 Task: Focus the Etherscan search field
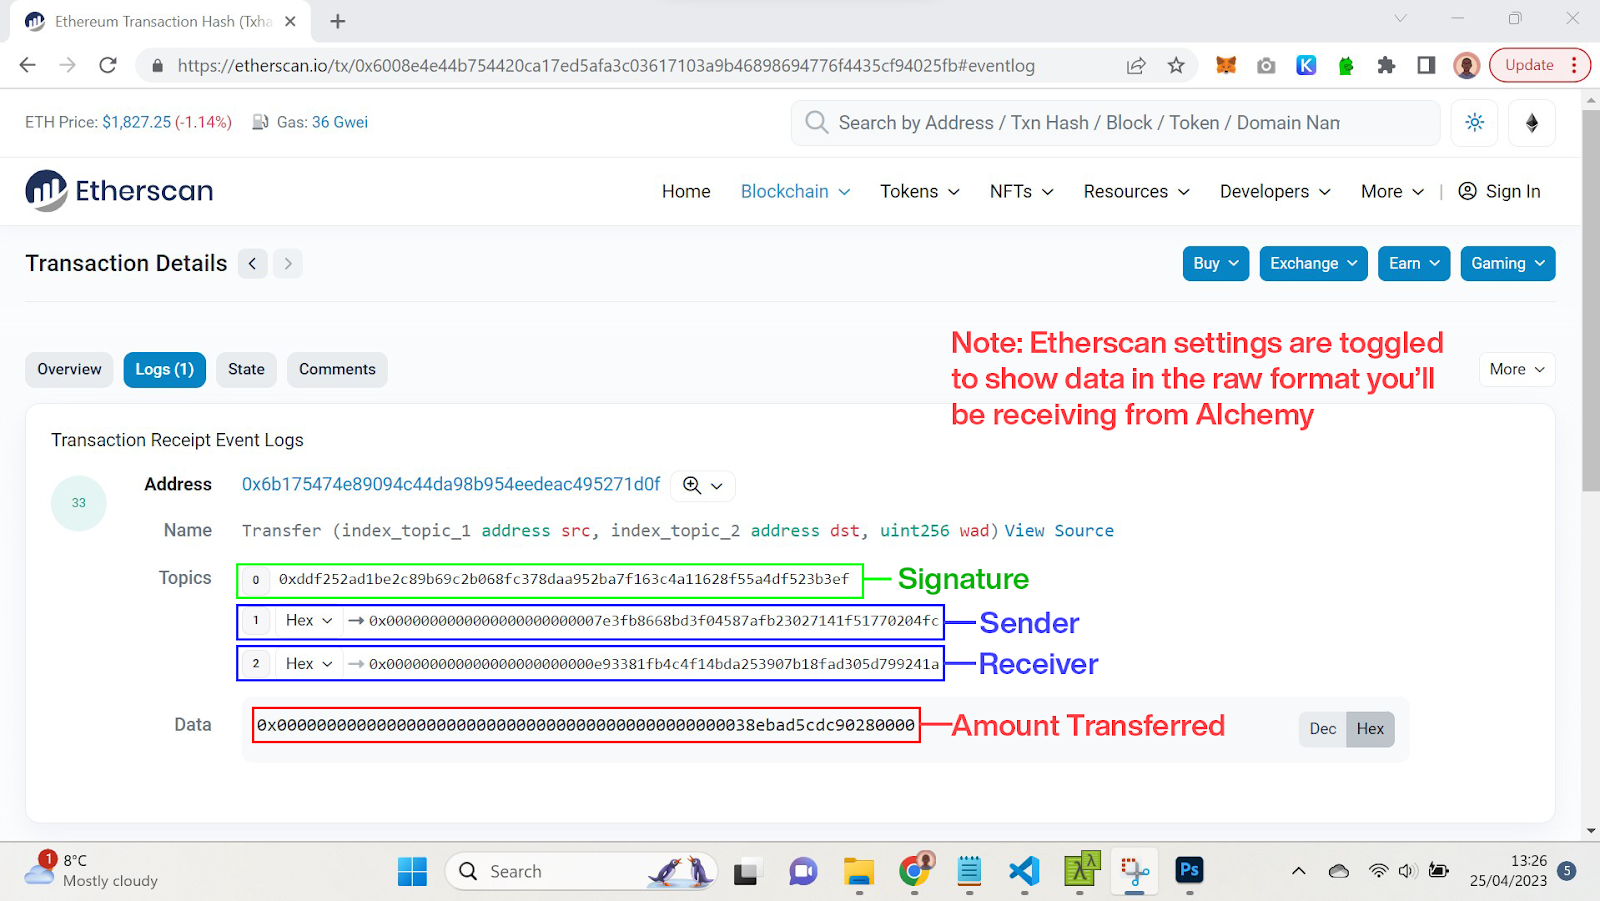point(1115,123)
